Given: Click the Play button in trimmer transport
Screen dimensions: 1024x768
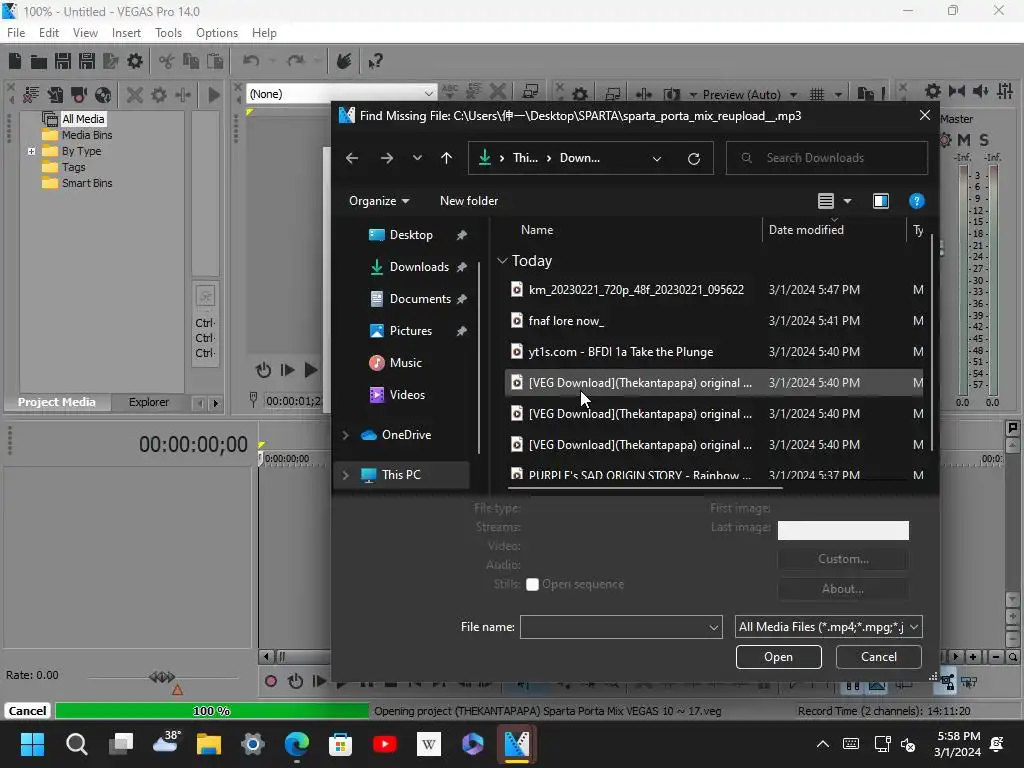Looking at the screenshot, I should click(311, 370).
